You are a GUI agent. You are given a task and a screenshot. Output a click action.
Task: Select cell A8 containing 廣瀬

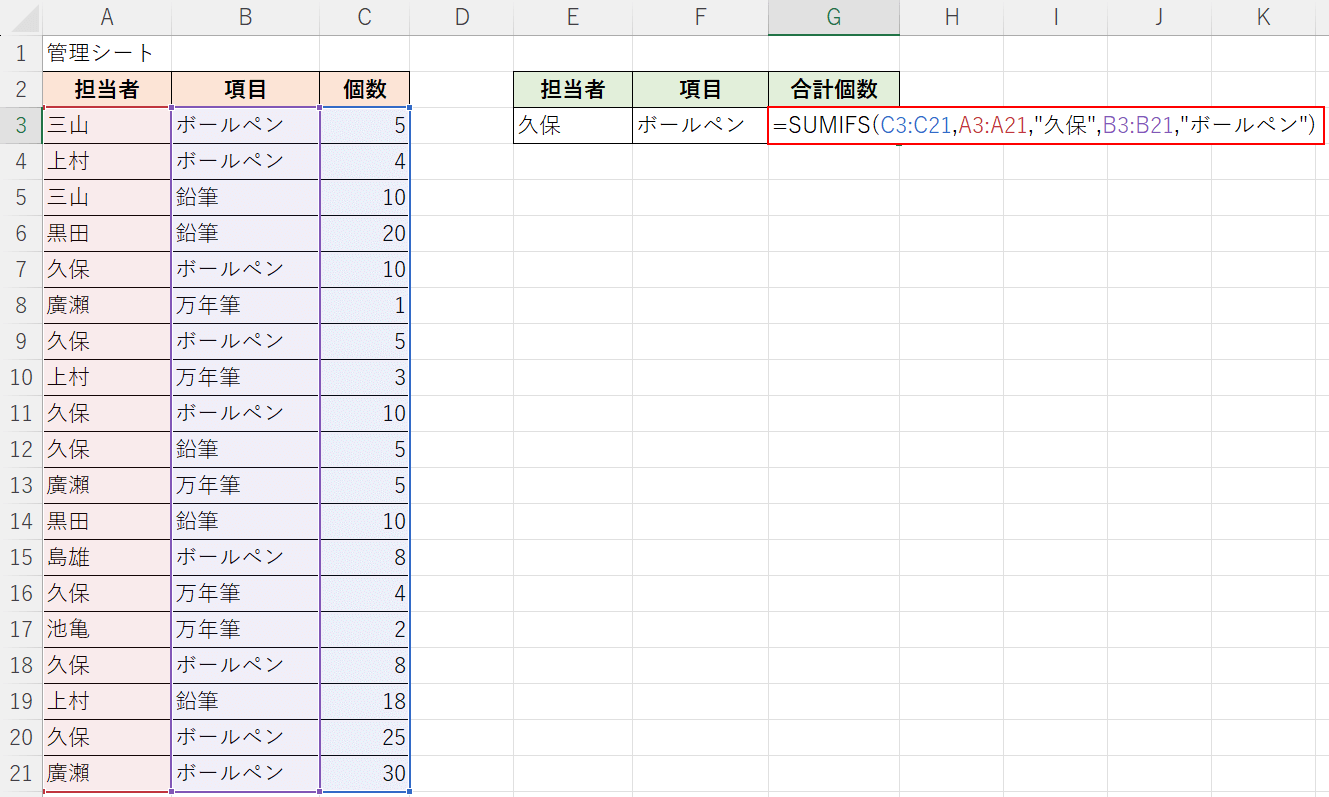(x=107, y=305)
